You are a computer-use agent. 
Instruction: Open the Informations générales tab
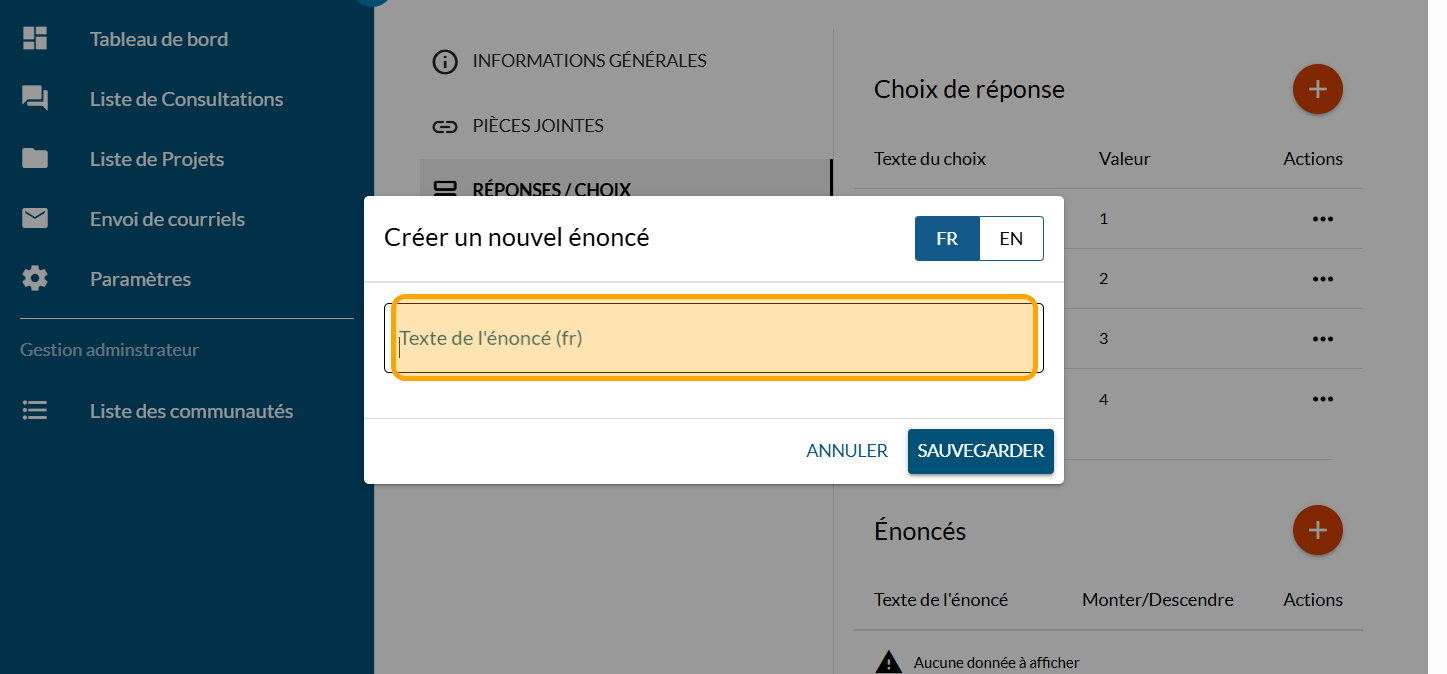pyautogui.click(x=589, y=61)
